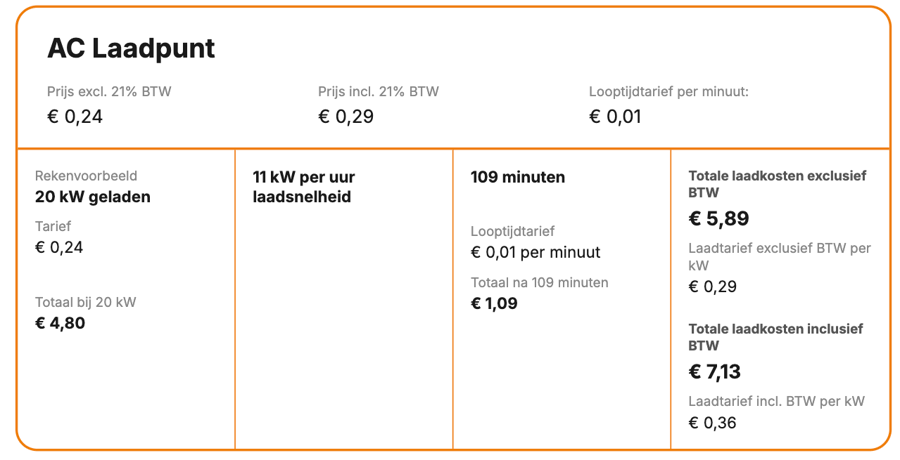Click the € 1,09 amount
The image size is (900, 460).
494,303
